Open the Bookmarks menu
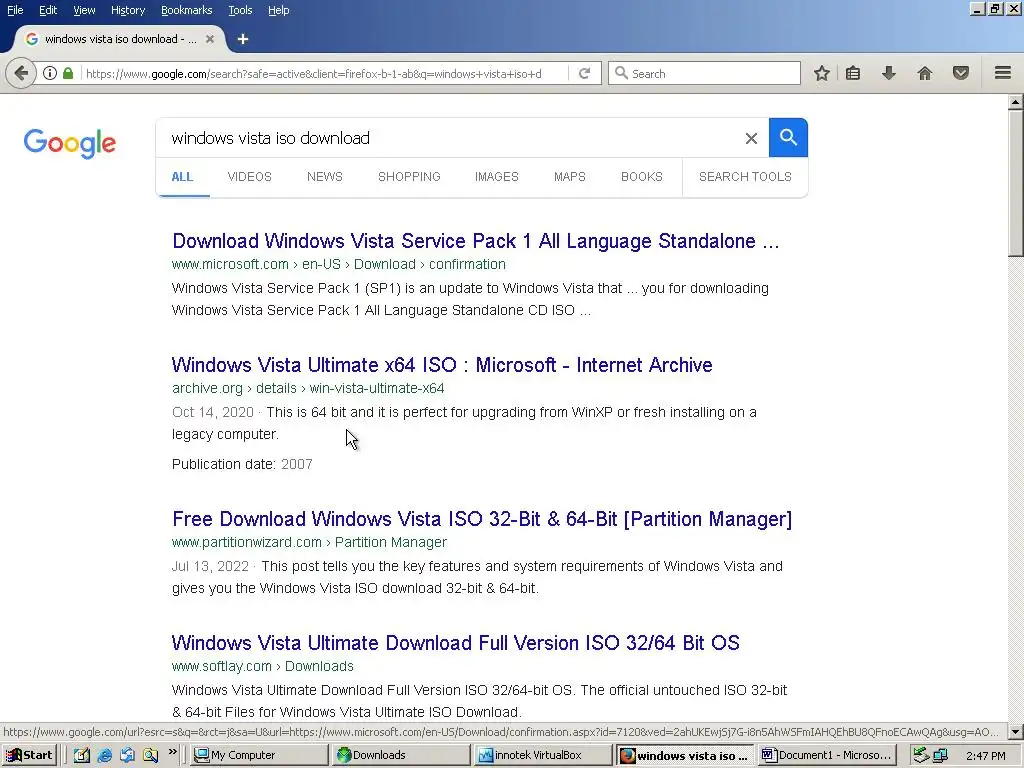This screenshot has width=1024, height=768. coord(186,10)
